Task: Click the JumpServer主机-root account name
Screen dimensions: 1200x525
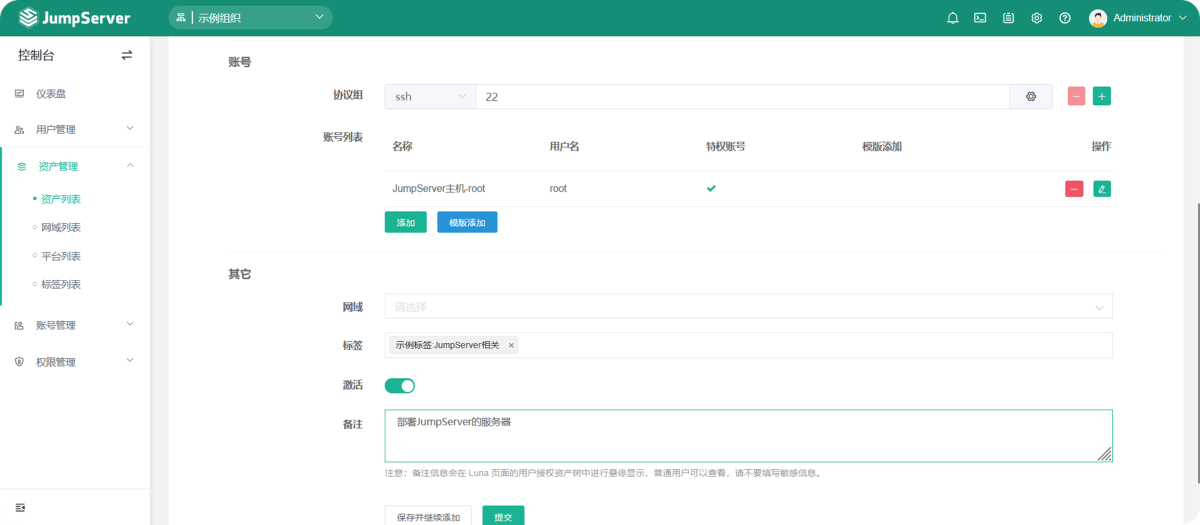Action: pos(439,188)
